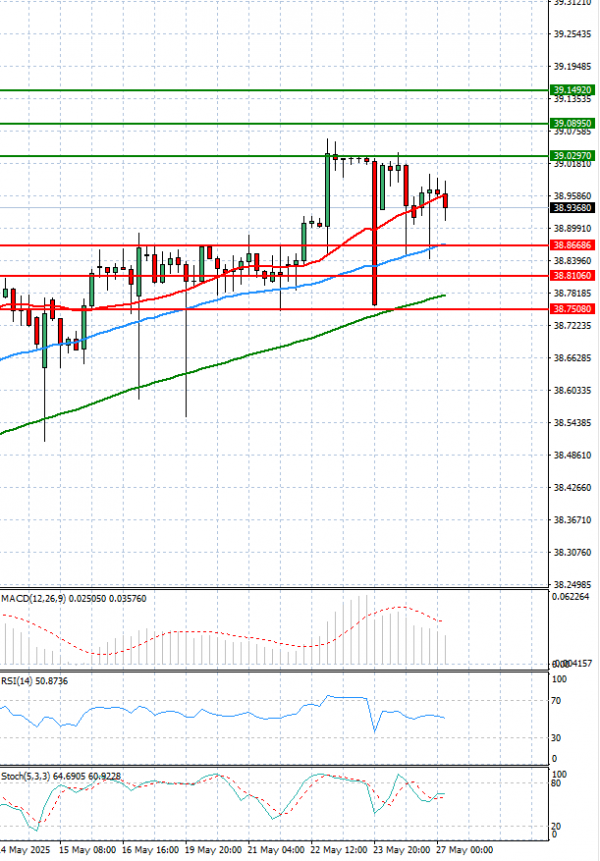The image size is (600, 861).
Task: Click the green 39.14920 resistance price label
Action: point(572,90)
